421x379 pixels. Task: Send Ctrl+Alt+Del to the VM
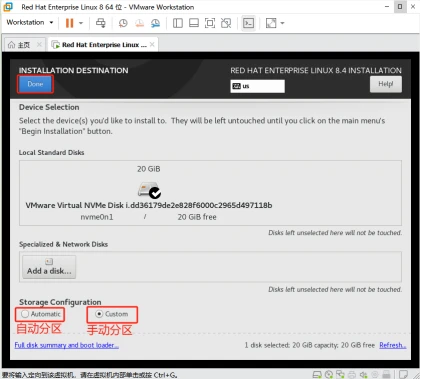100,23
